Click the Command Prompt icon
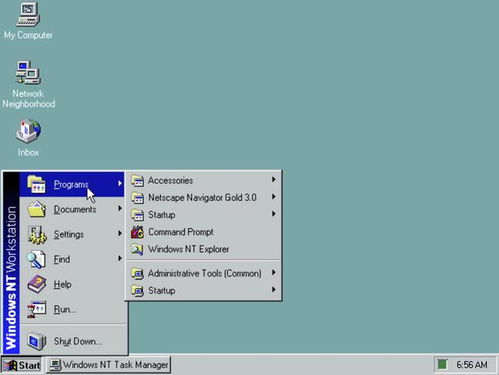499x375 pixels. [137, 232]
